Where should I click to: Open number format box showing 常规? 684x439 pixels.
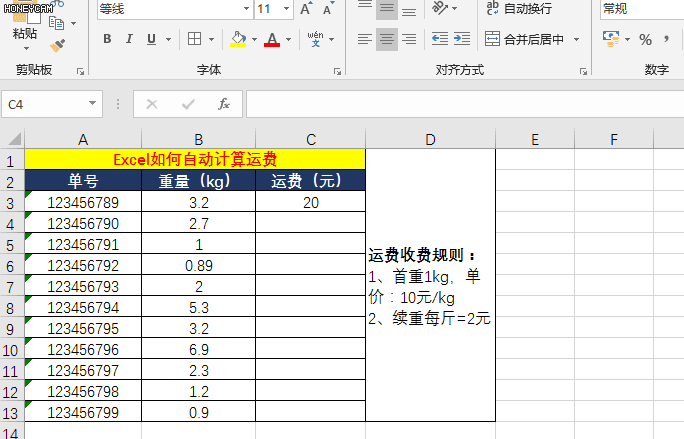coord(642,9)
